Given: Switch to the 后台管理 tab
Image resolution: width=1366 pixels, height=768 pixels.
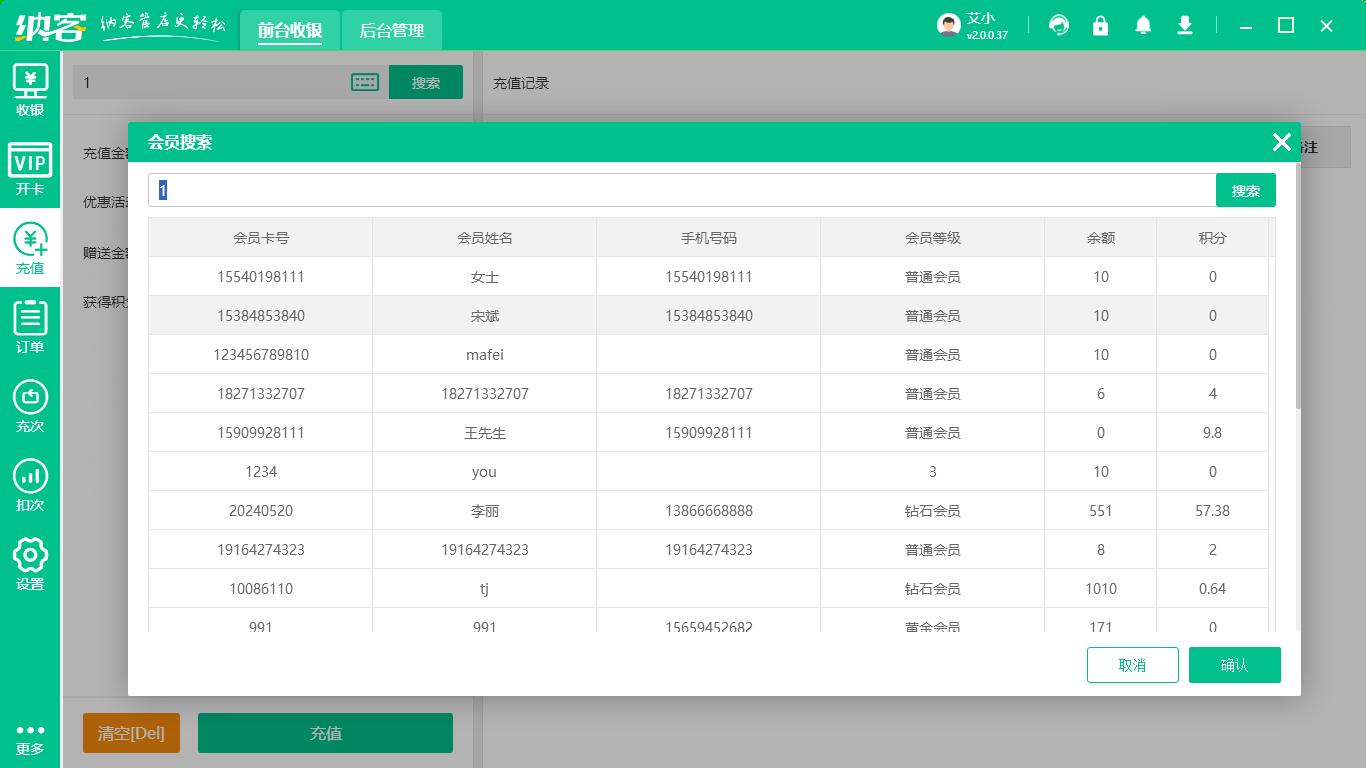Looking at the screenshot, I should point(392,31).
